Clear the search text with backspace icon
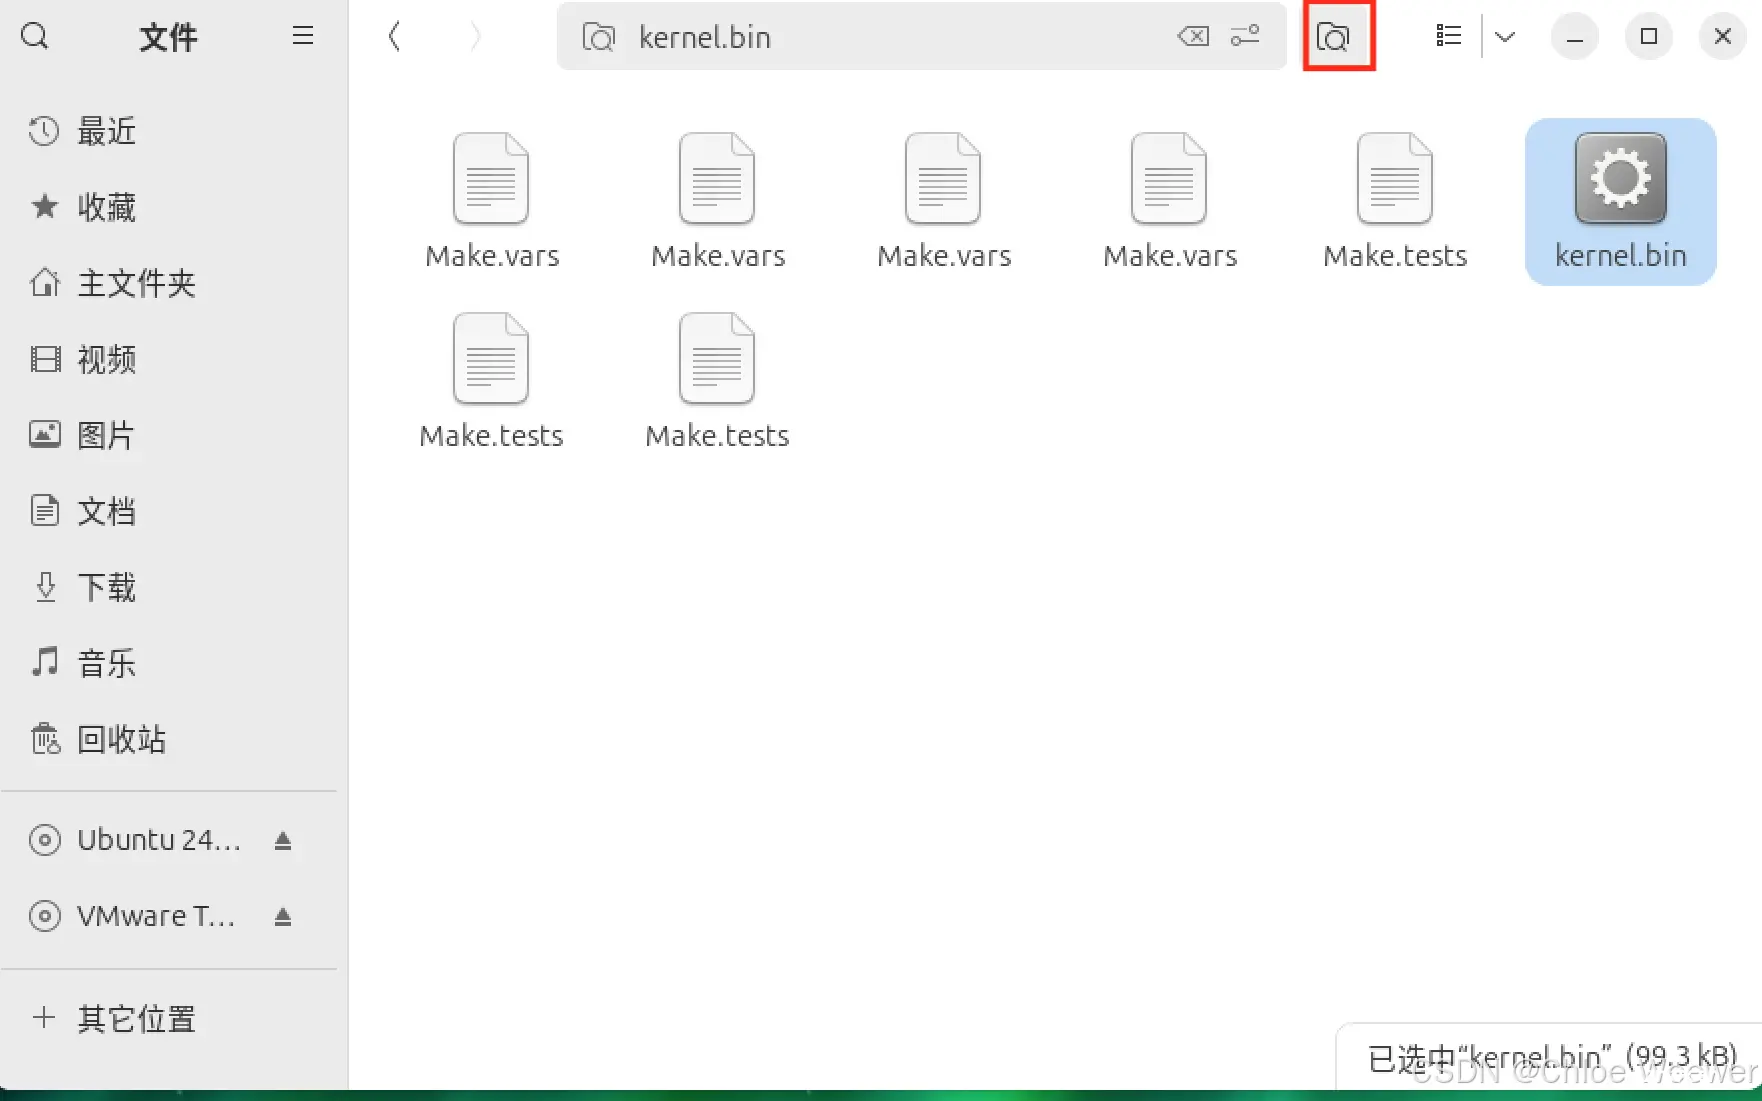The height and width of the screenshot is (1101, 1762). coord(1193,37)
